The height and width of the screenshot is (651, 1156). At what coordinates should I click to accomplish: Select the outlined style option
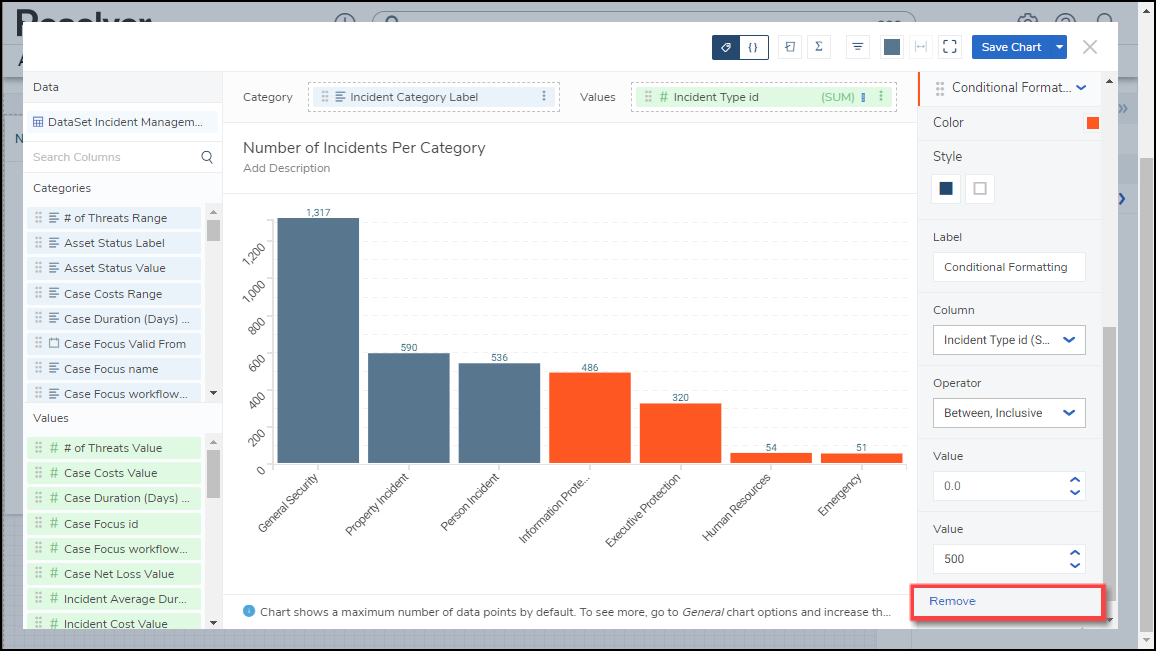click(x=980, y=189)
